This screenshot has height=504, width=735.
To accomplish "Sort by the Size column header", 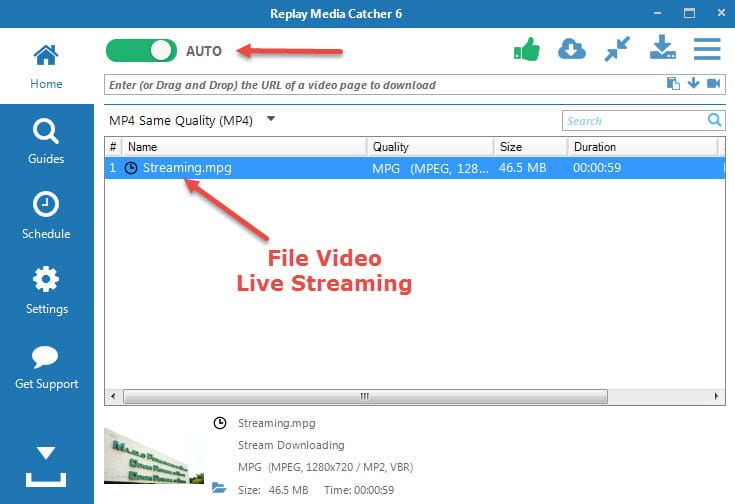I will [531, 147].
